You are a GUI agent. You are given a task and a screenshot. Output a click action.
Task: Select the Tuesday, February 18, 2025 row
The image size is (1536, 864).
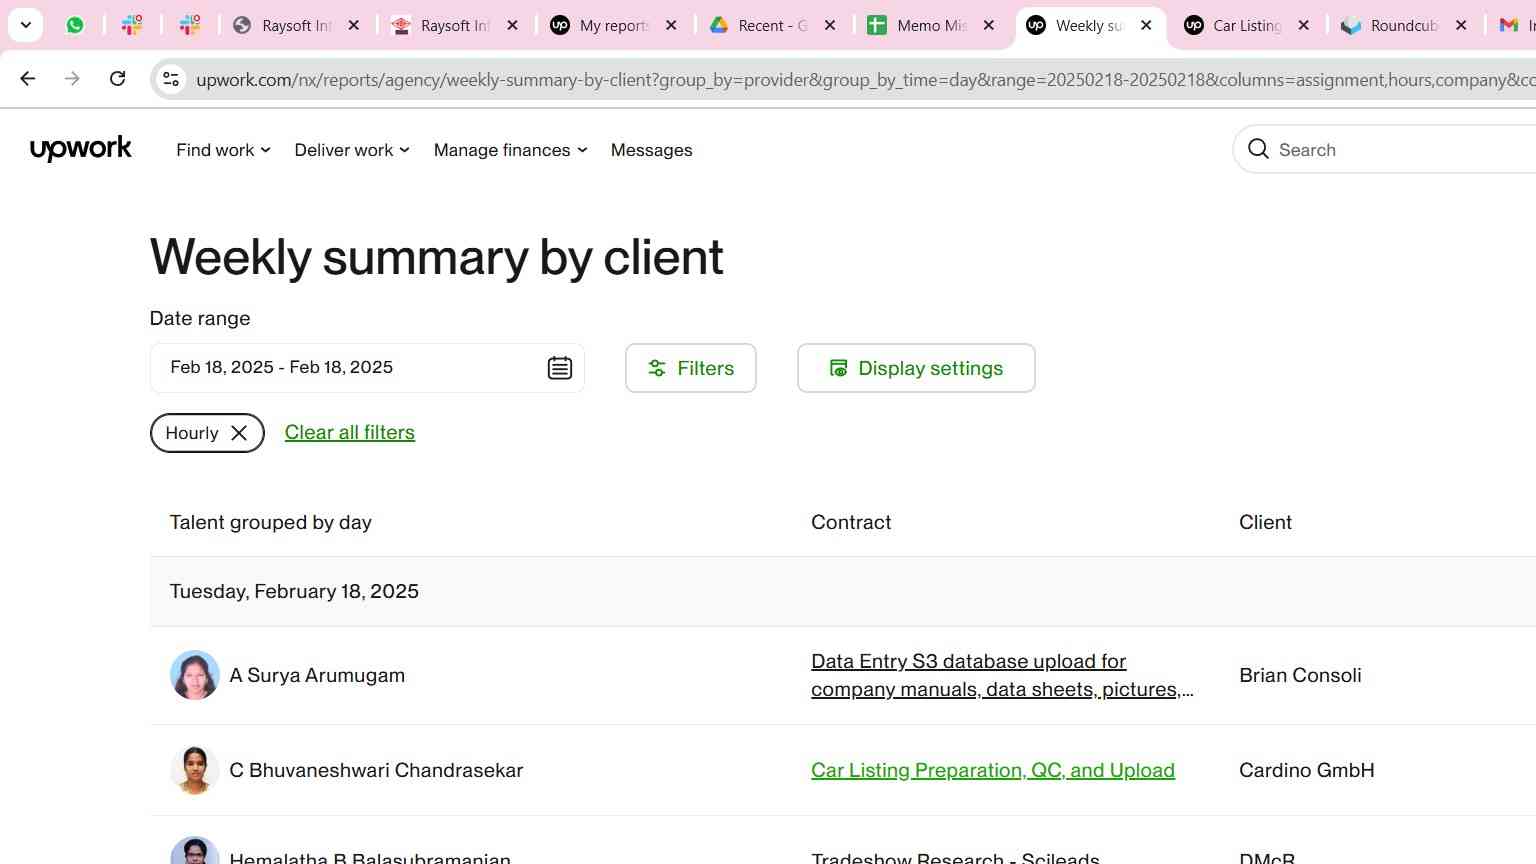click(x=843, y=591)
